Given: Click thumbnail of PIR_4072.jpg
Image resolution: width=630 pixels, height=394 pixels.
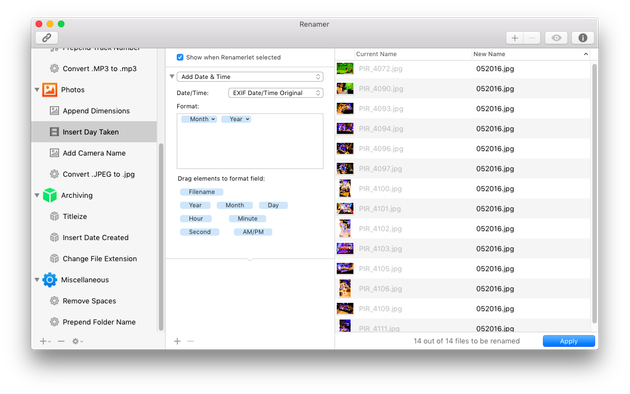Looking at the screenshot, I should click(345, 68).
